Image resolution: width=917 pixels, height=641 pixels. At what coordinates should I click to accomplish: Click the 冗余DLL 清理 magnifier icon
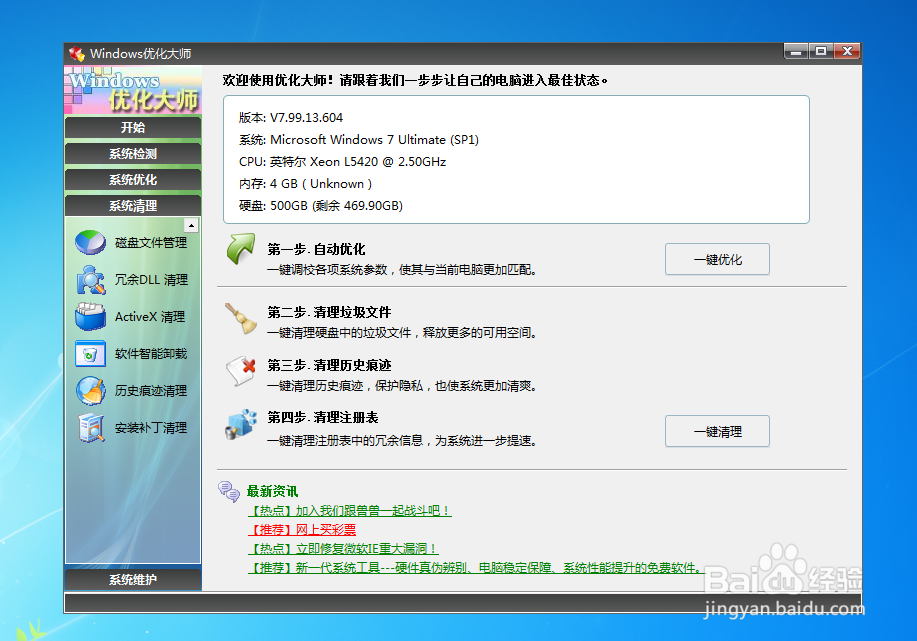click(91, 280)
